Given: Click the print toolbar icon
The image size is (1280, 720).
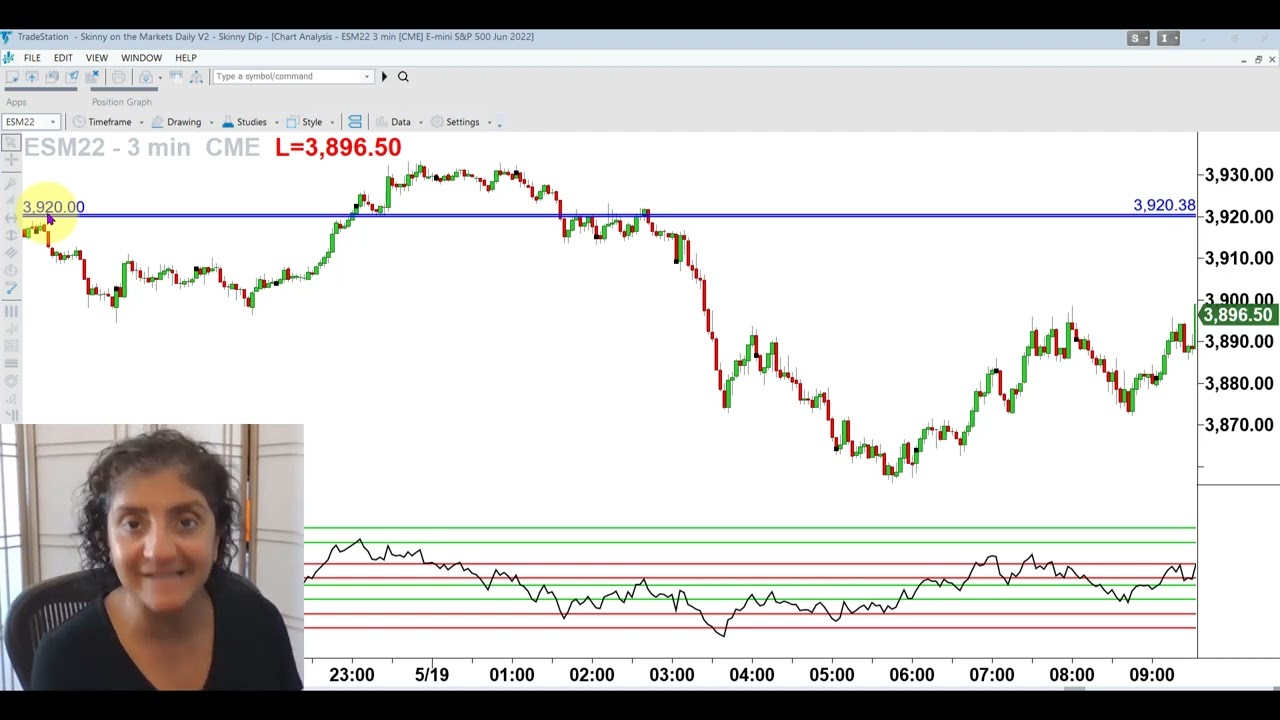Looking at the screenshot, I should click(x=118, y=77).
